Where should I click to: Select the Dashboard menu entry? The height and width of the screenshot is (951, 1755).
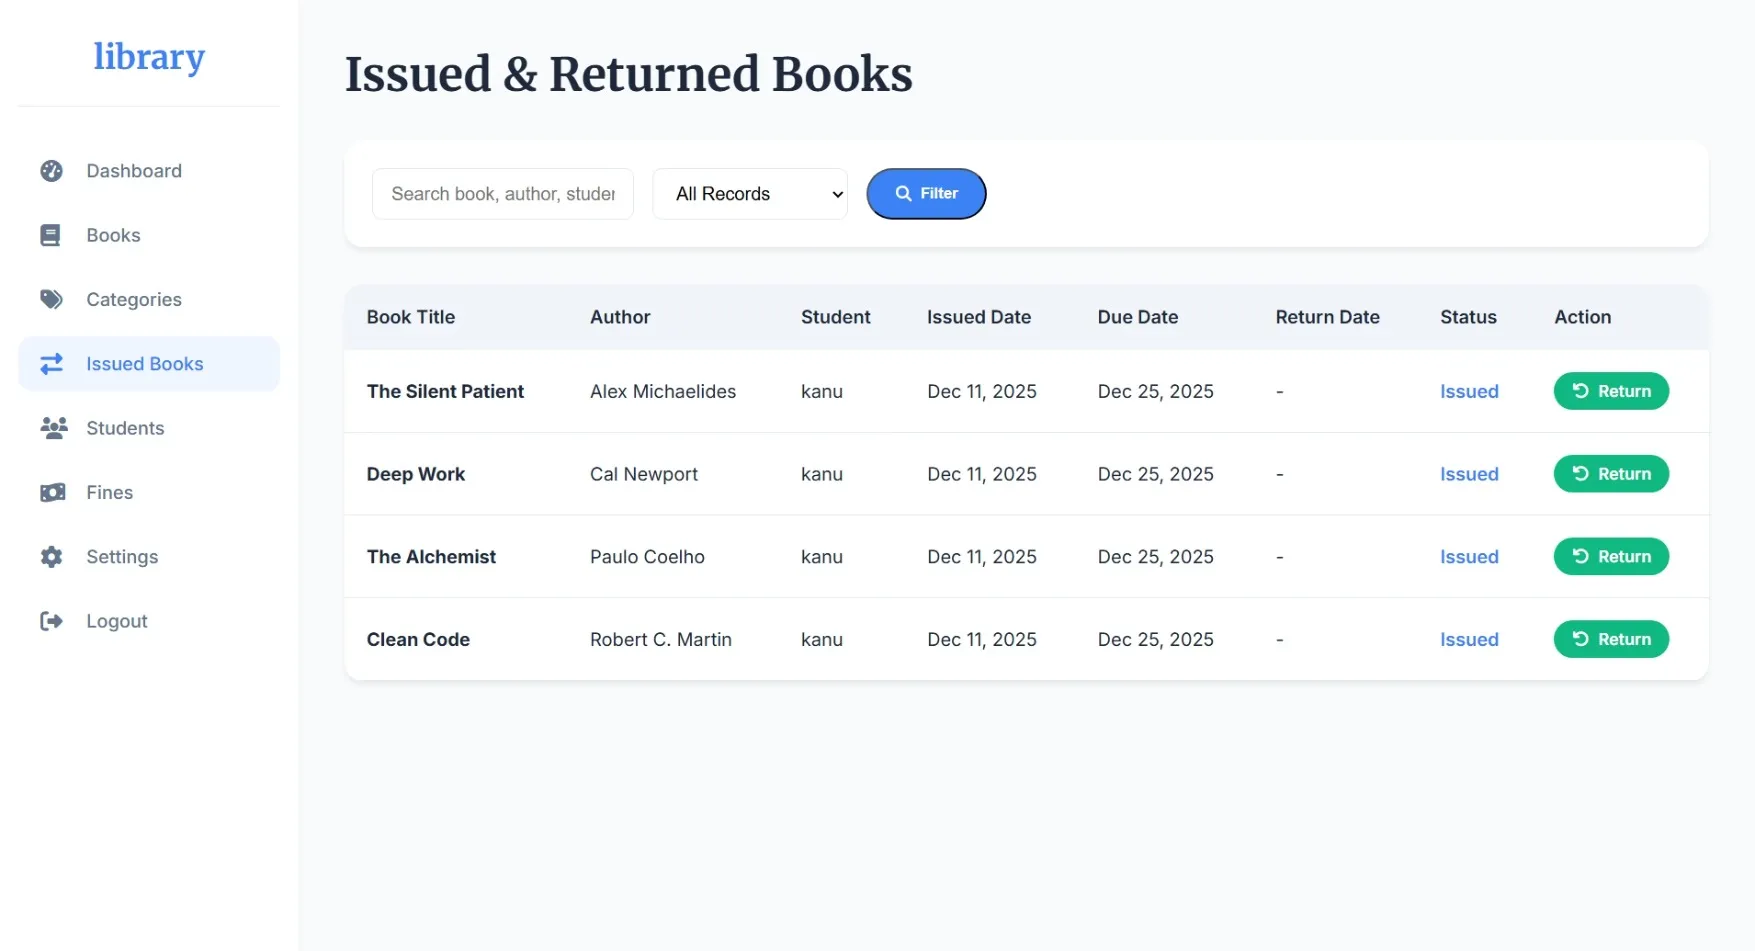(133, 171)
